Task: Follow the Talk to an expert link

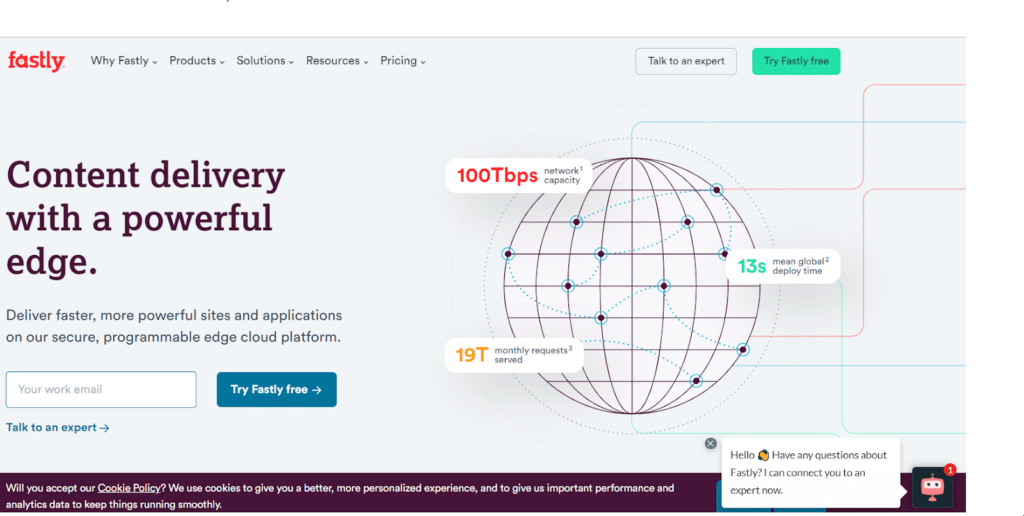Action: tap(57, 428)
